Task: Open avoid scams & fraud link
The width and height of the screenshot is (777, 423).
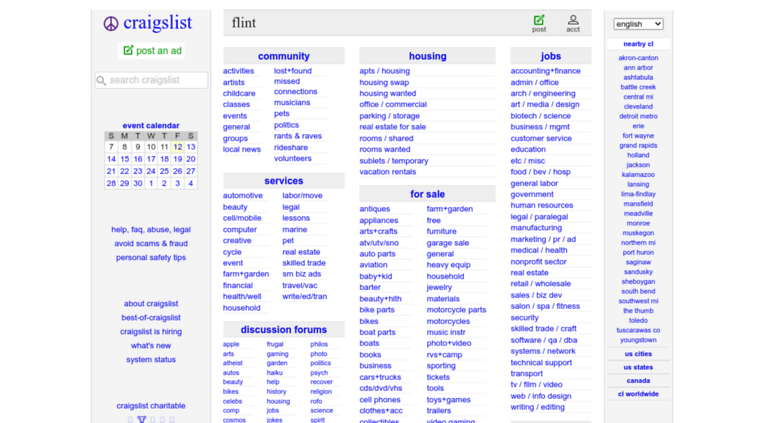Action: (x=151, y=243)
